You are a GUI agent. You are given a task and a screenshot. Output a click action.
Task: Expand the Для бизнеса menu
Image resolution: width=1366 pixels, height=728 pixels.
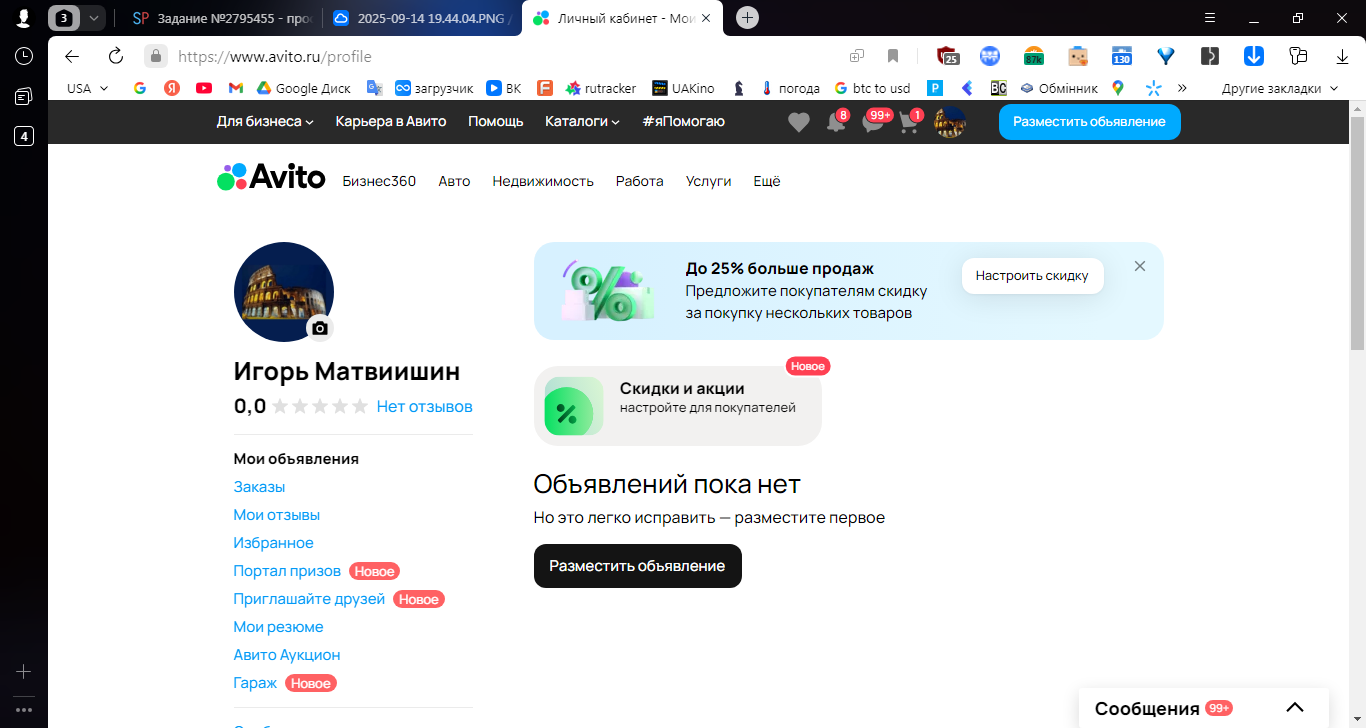tap(265, 121)
